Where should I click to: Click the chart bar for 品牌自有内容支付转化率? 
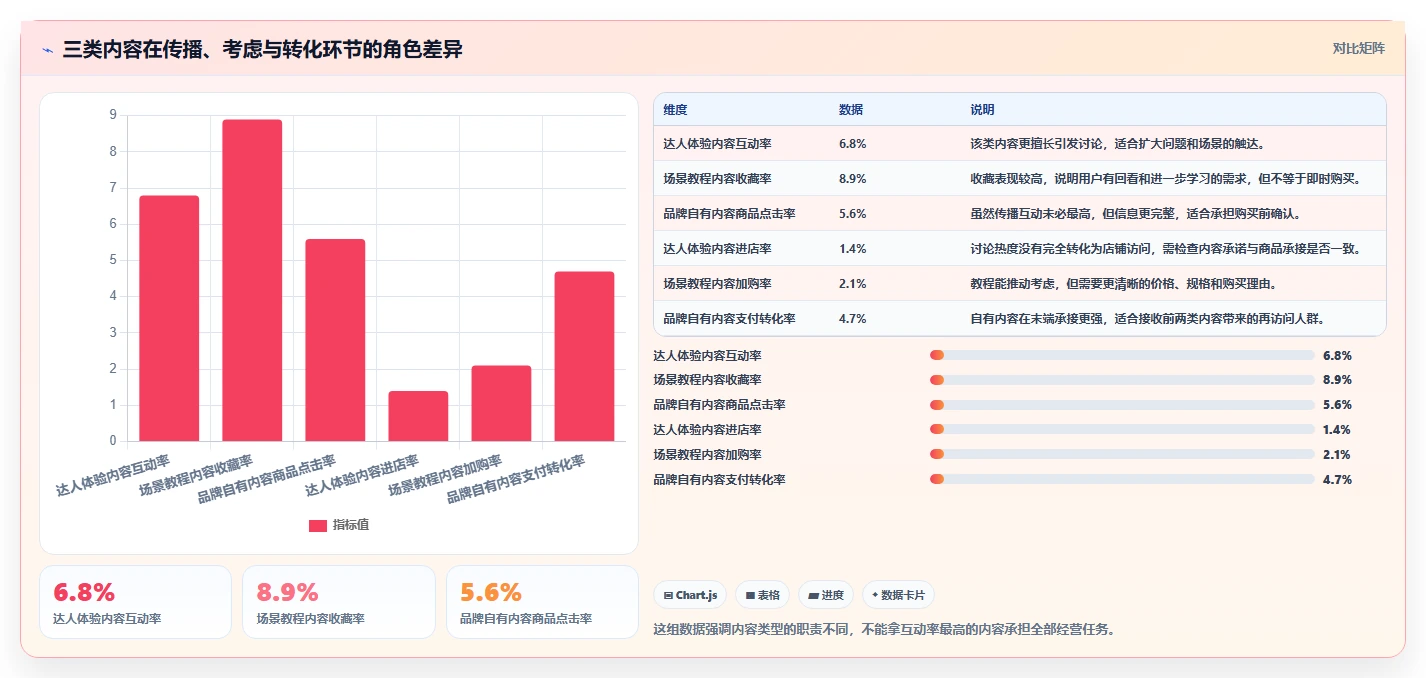click(x=584, y=356)
